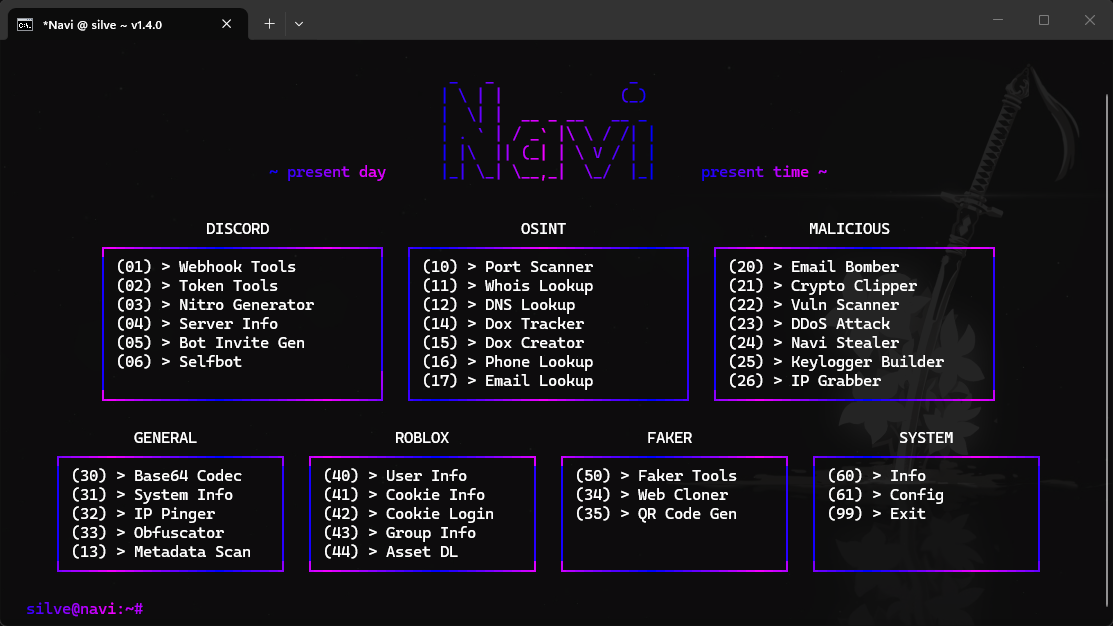Click the '(31) > System Info' entry
Screen dimensions: 1113x626
(152, 495)
